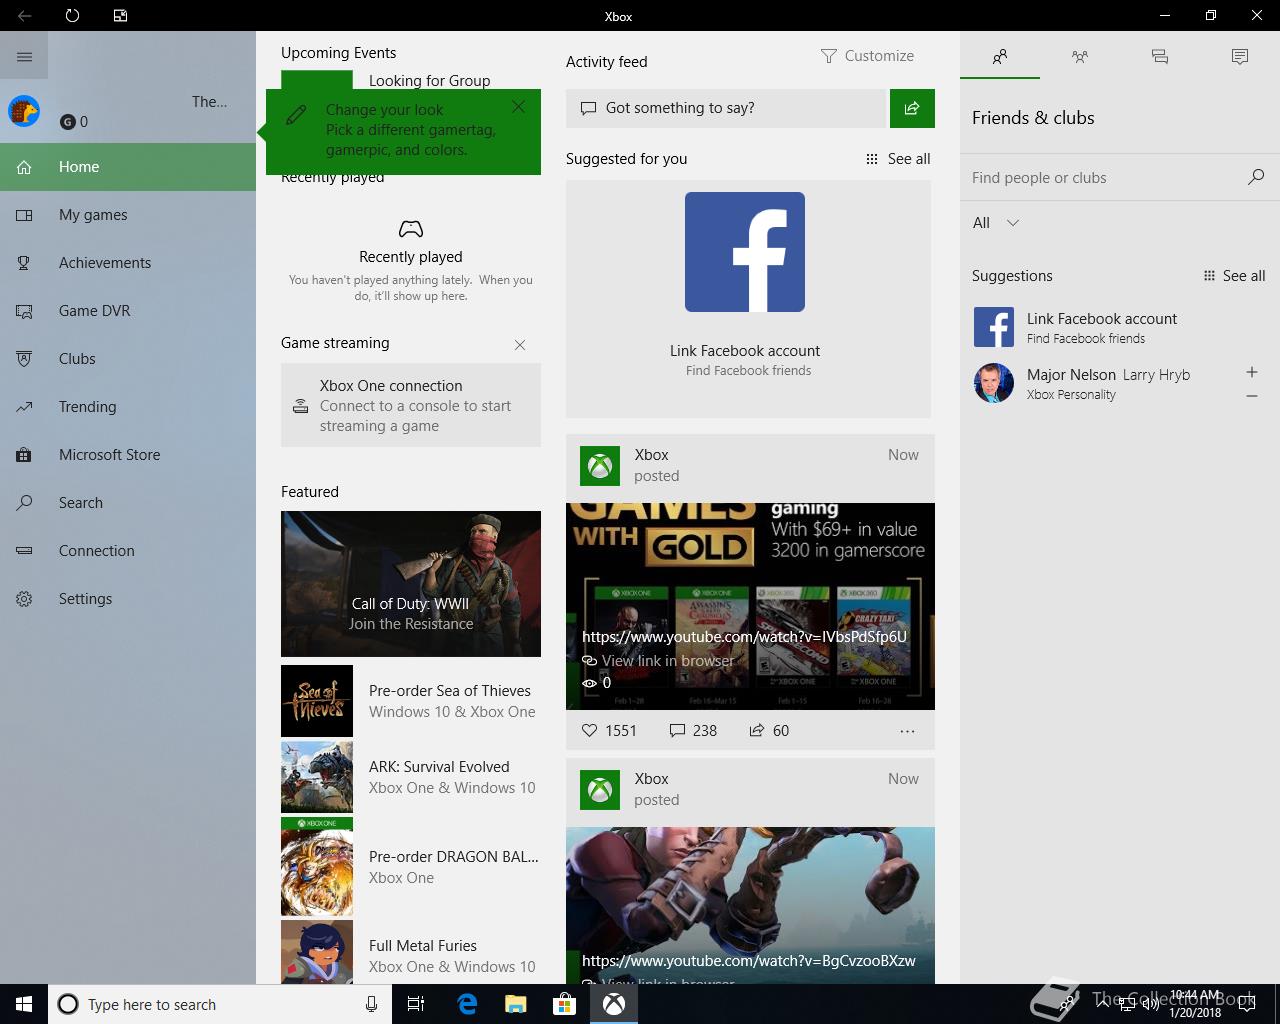Image resolution: width=1280 pixels, height=1024 pixels.
Task: Open Call of Duty: WWII featured banner
Action: (x=411, y=584)
